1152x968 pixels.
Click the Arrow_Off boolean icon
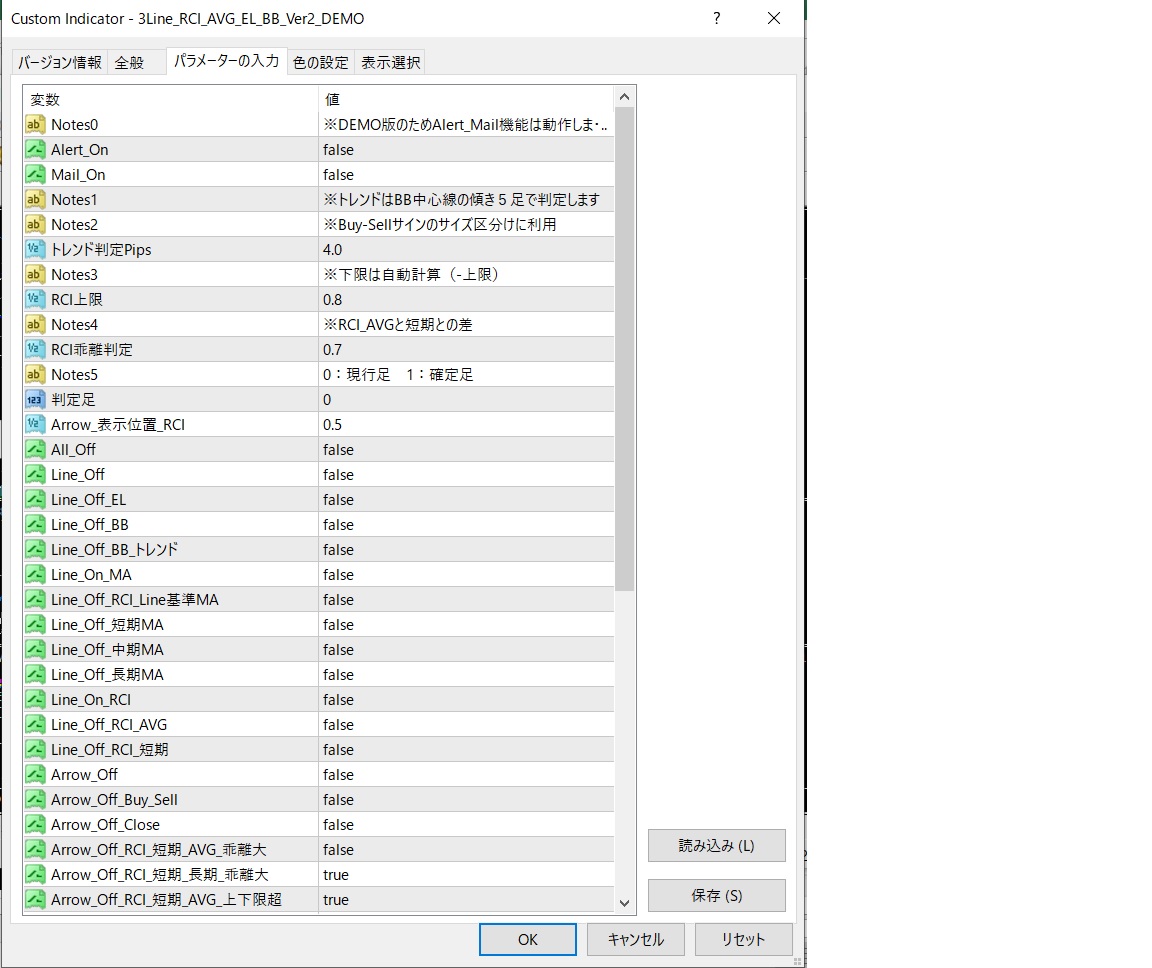coord(35,773)
